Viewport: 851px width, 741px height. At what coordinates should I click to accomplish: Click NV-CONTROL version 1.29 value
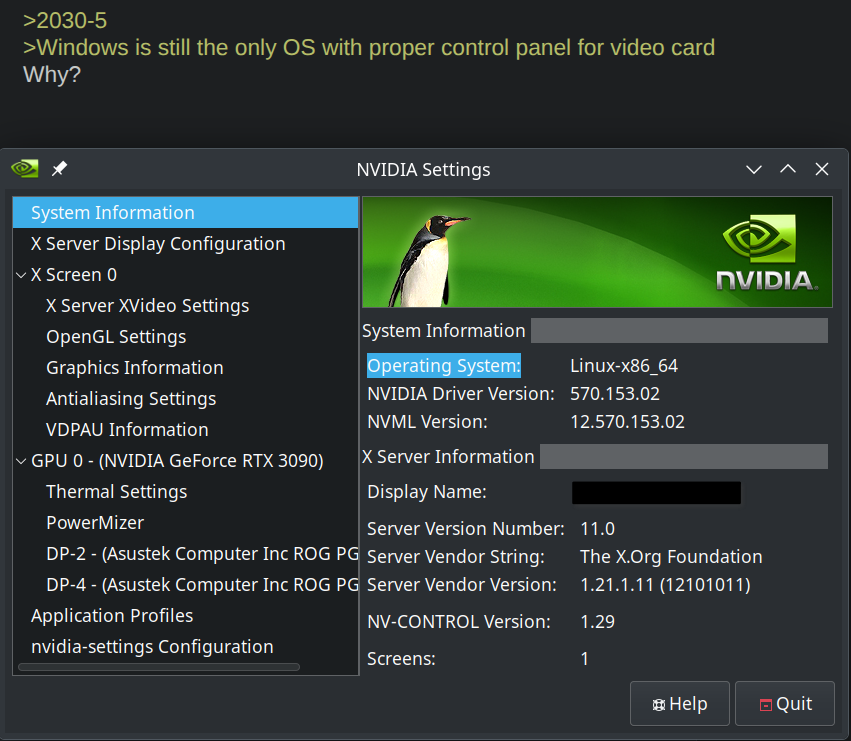(598, 622)
